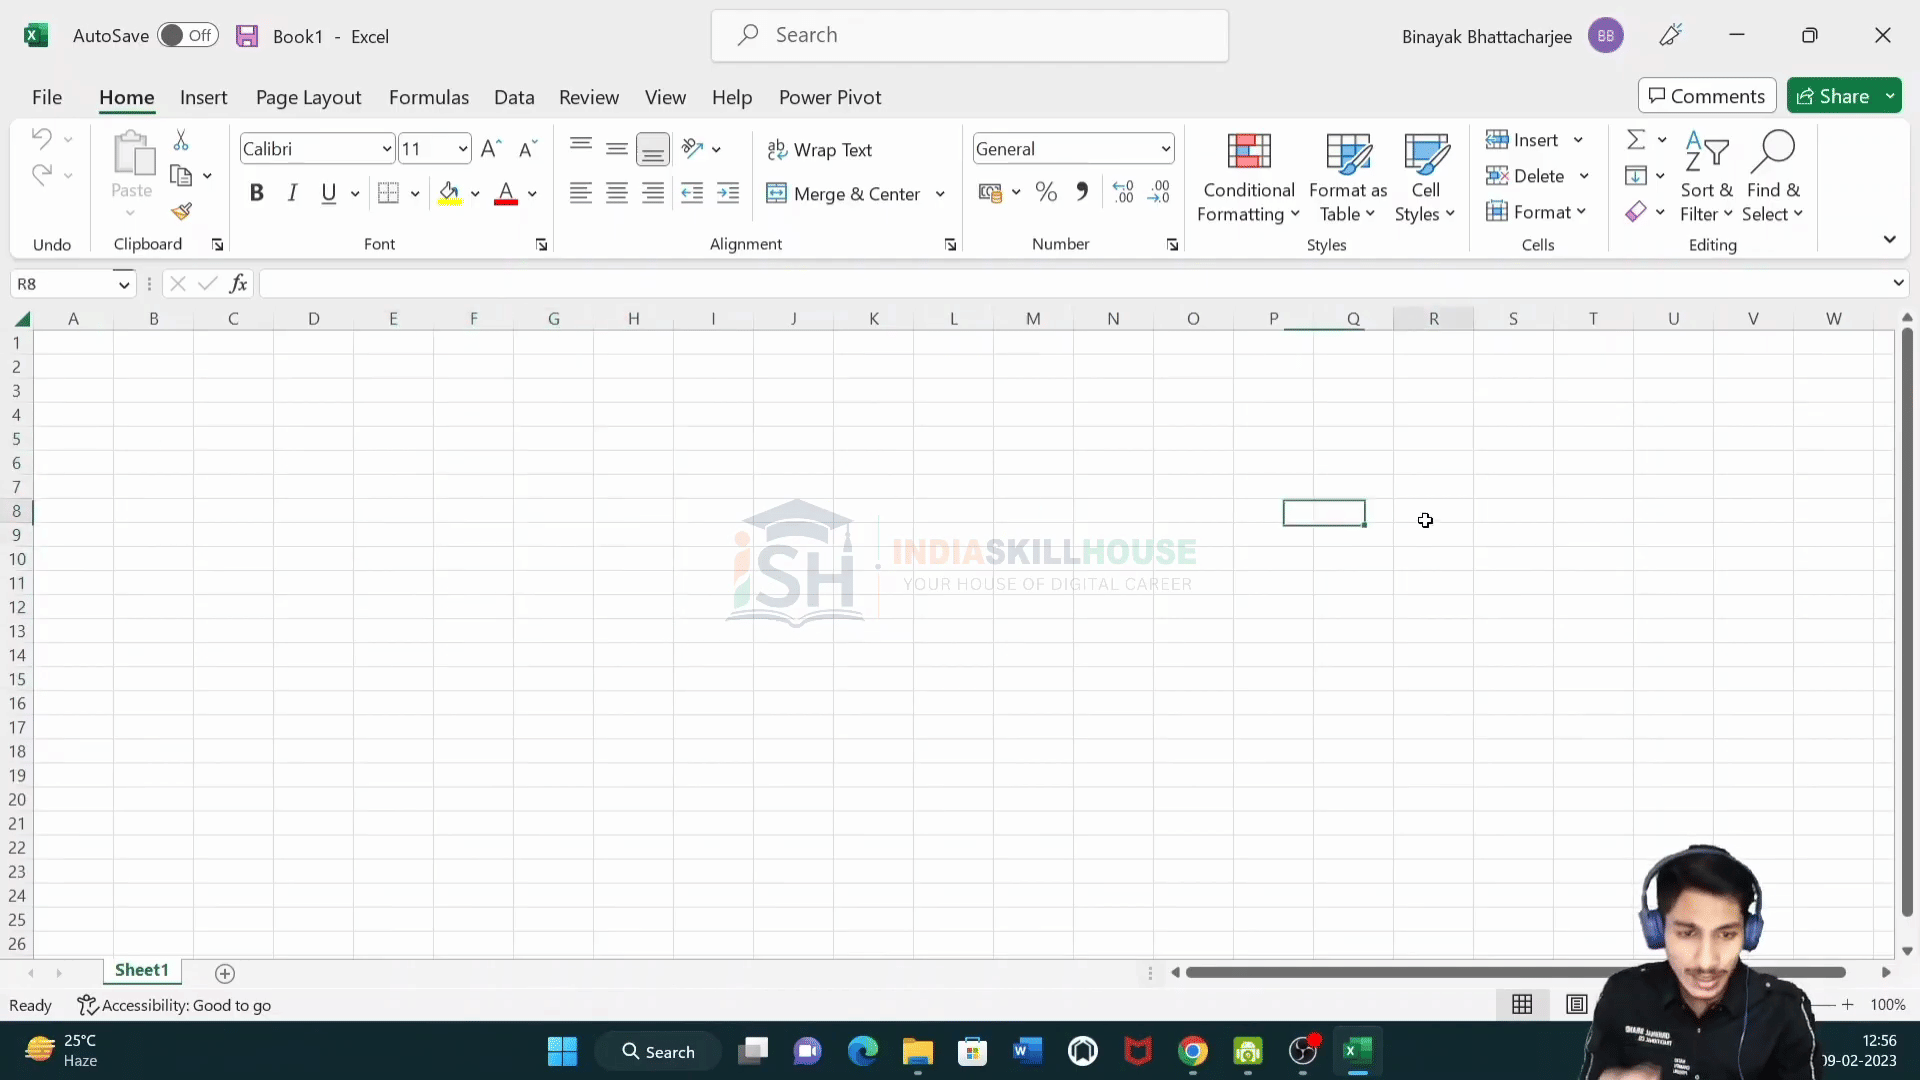Open Conditional Formatting menu
Image resolution: width=1920 pixels, height=1080 pixels.
1248,179
